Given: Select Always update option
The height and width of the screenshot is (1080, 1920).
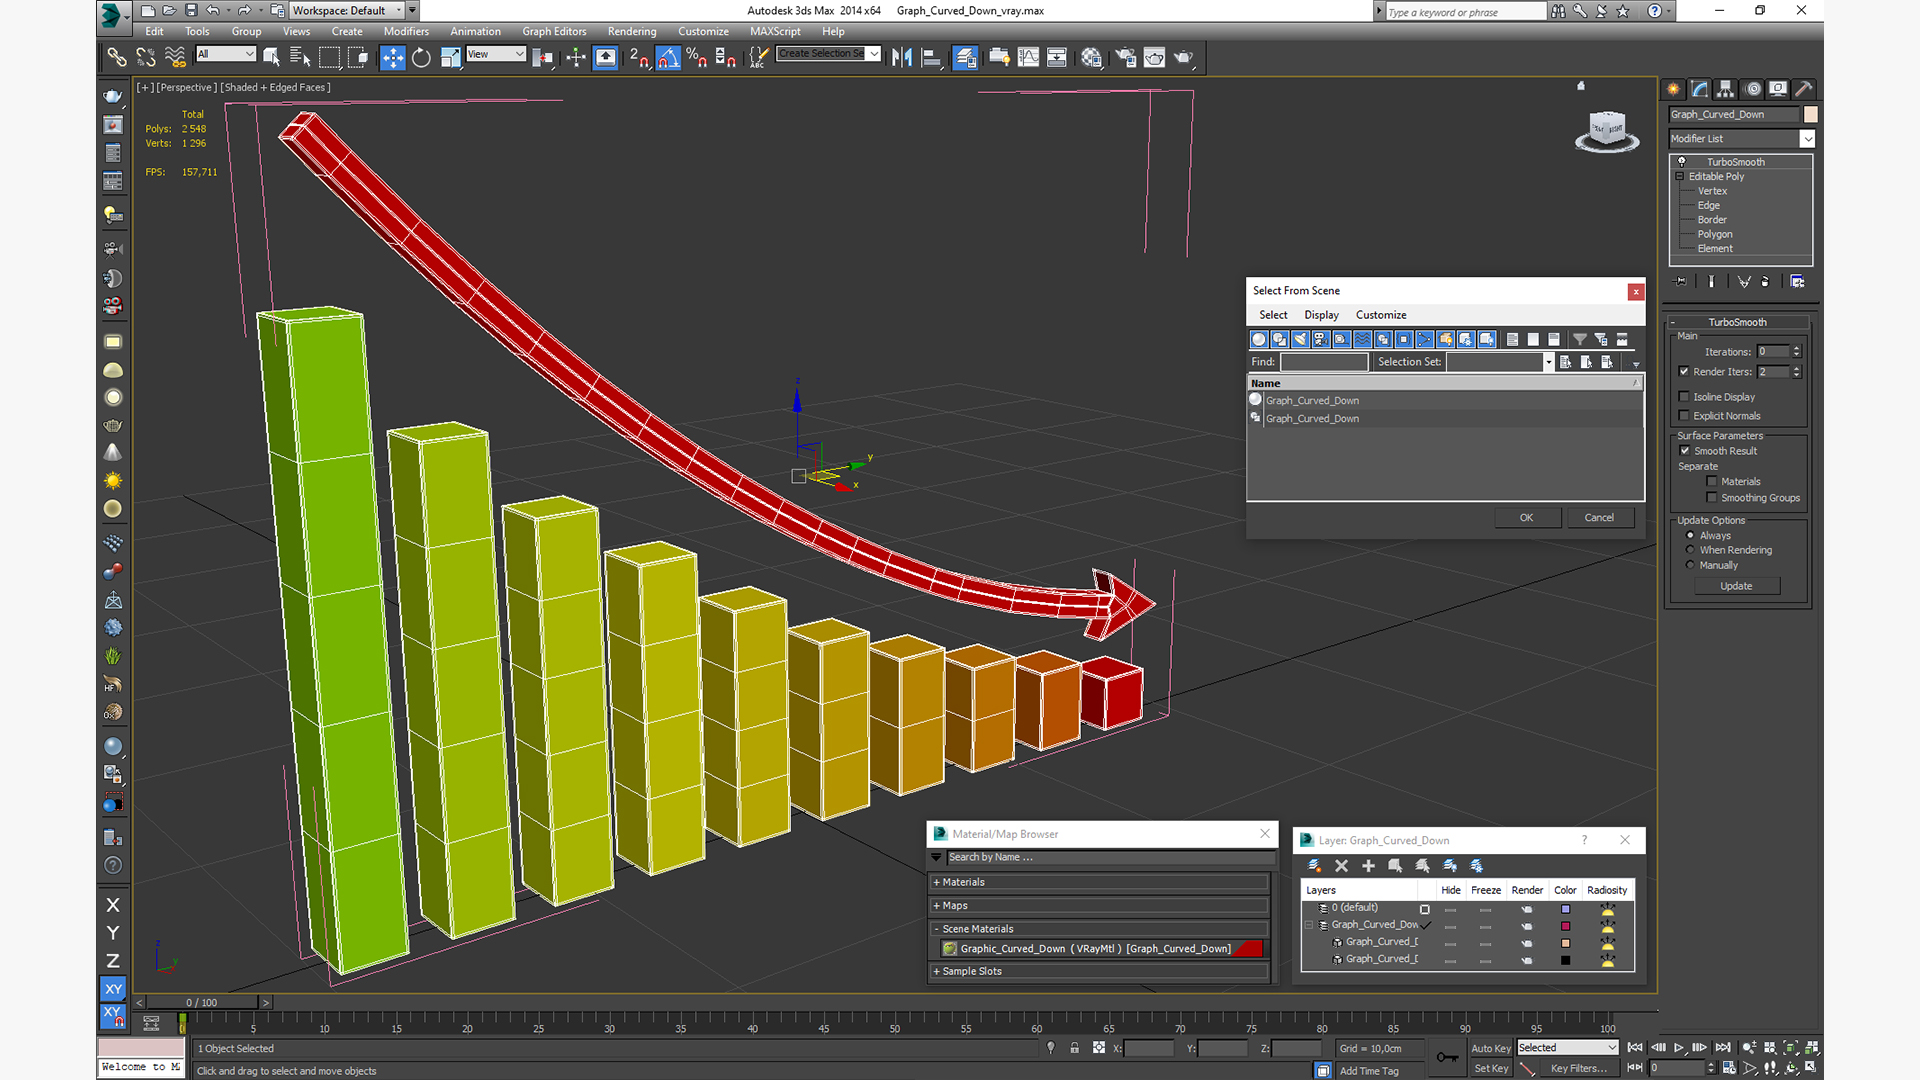Looking at the screenshot, I should coord(1690,536).
